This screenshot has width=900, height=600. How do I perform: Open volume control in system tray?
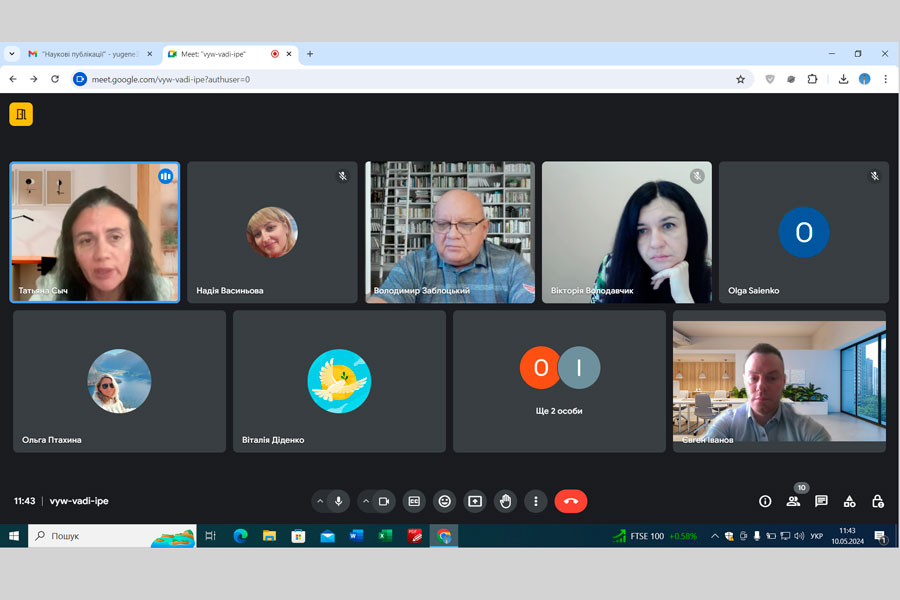(799, 536)
